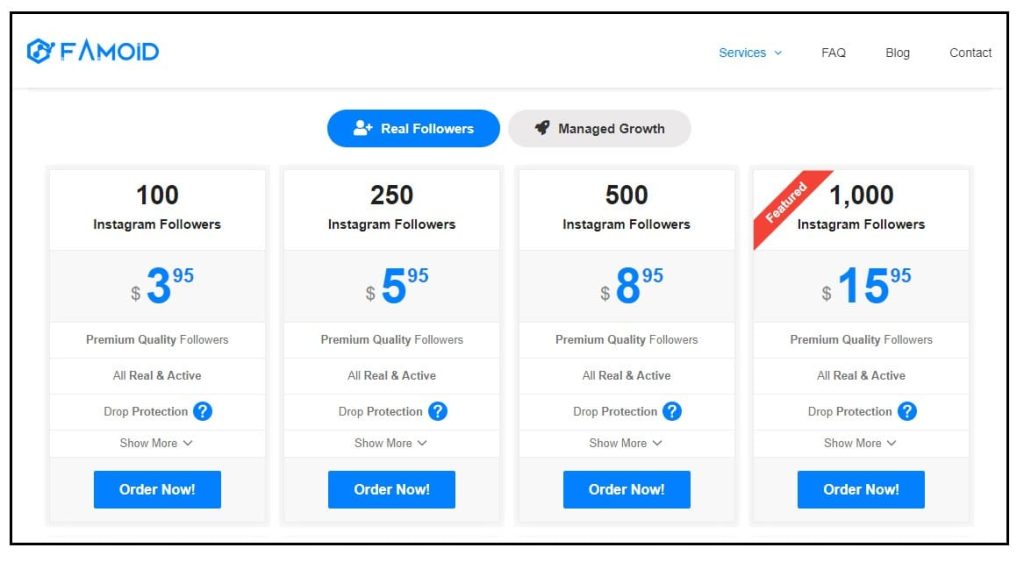The height and width of the screenshot is (562, 1024).
Task: Go to the FAQ page
Action: [x=833, y=53]
